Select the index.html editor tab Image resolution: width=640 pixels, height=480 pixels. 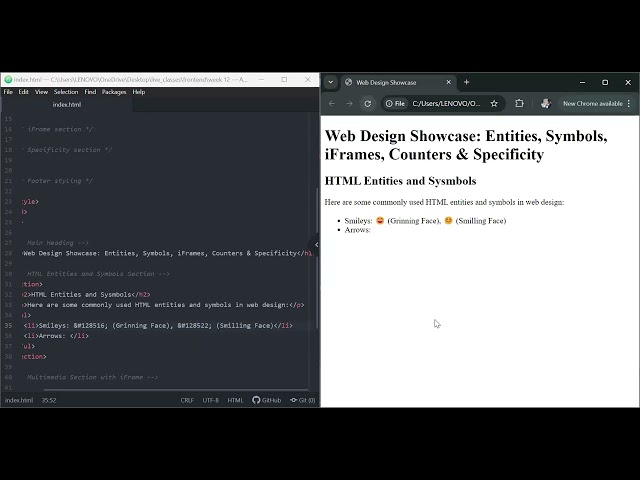pyautogui.click(x=67, y=104)
